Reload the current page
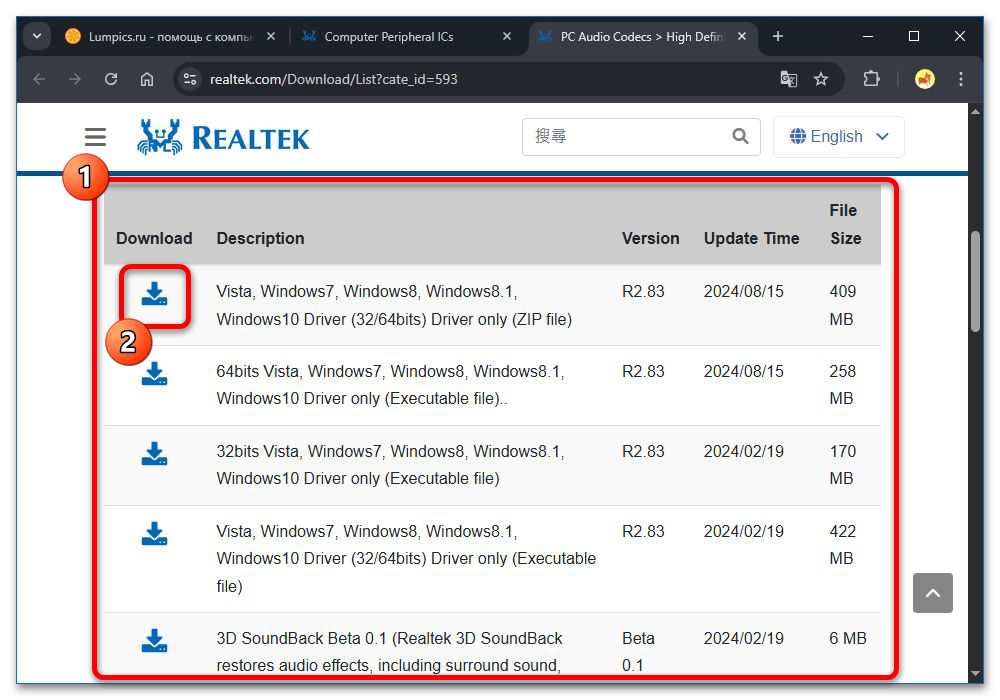The width and height of the screenshot is (1000, 700). click(x=111, y=79)
